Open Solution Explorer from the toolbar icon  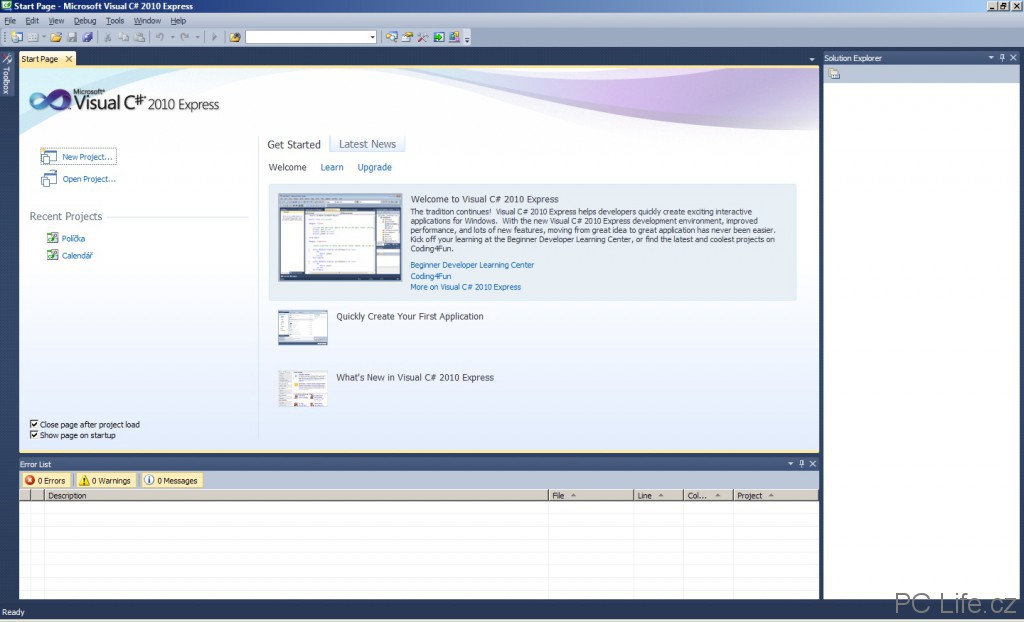click(x=392, y=37)
